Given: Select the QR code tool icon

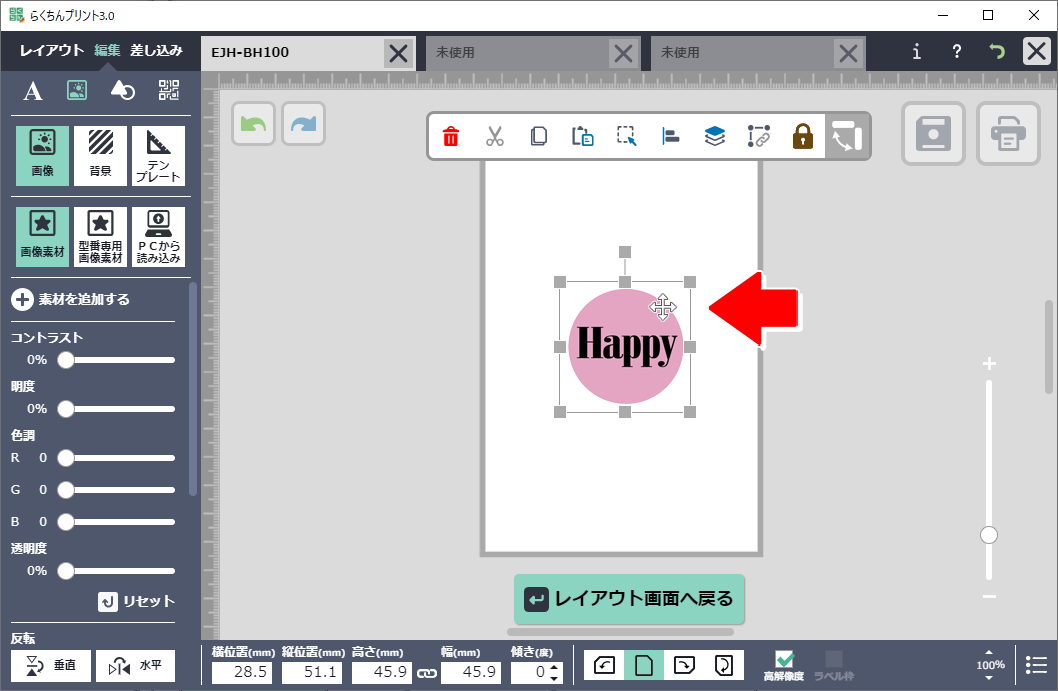Looking at the screenshot, I should click(169, 90).
